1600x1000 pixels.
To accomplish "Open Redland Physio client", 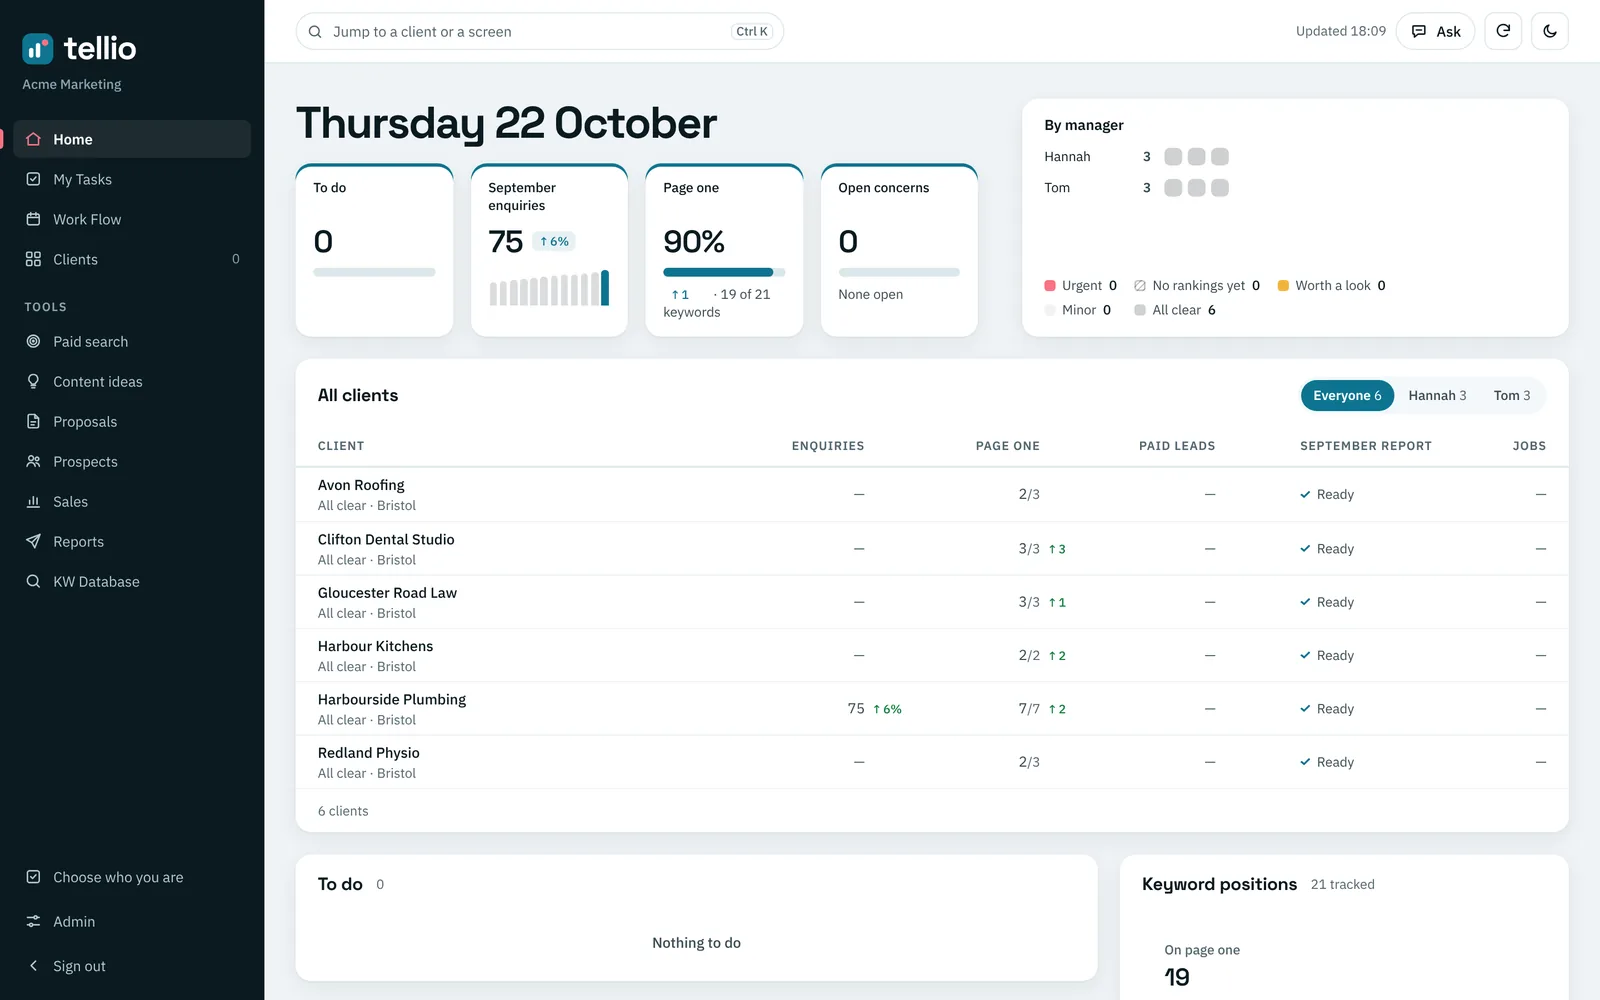I will [932, 762].
